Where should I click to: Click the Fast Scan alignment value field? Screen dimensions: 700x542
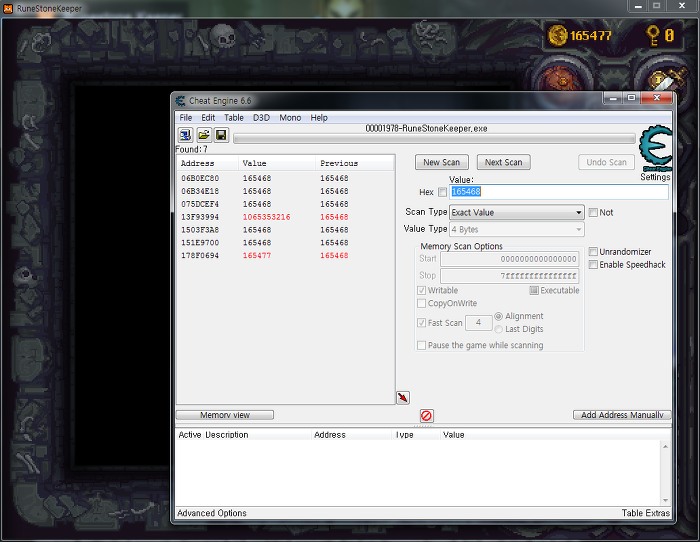click(x=478, y=323)
